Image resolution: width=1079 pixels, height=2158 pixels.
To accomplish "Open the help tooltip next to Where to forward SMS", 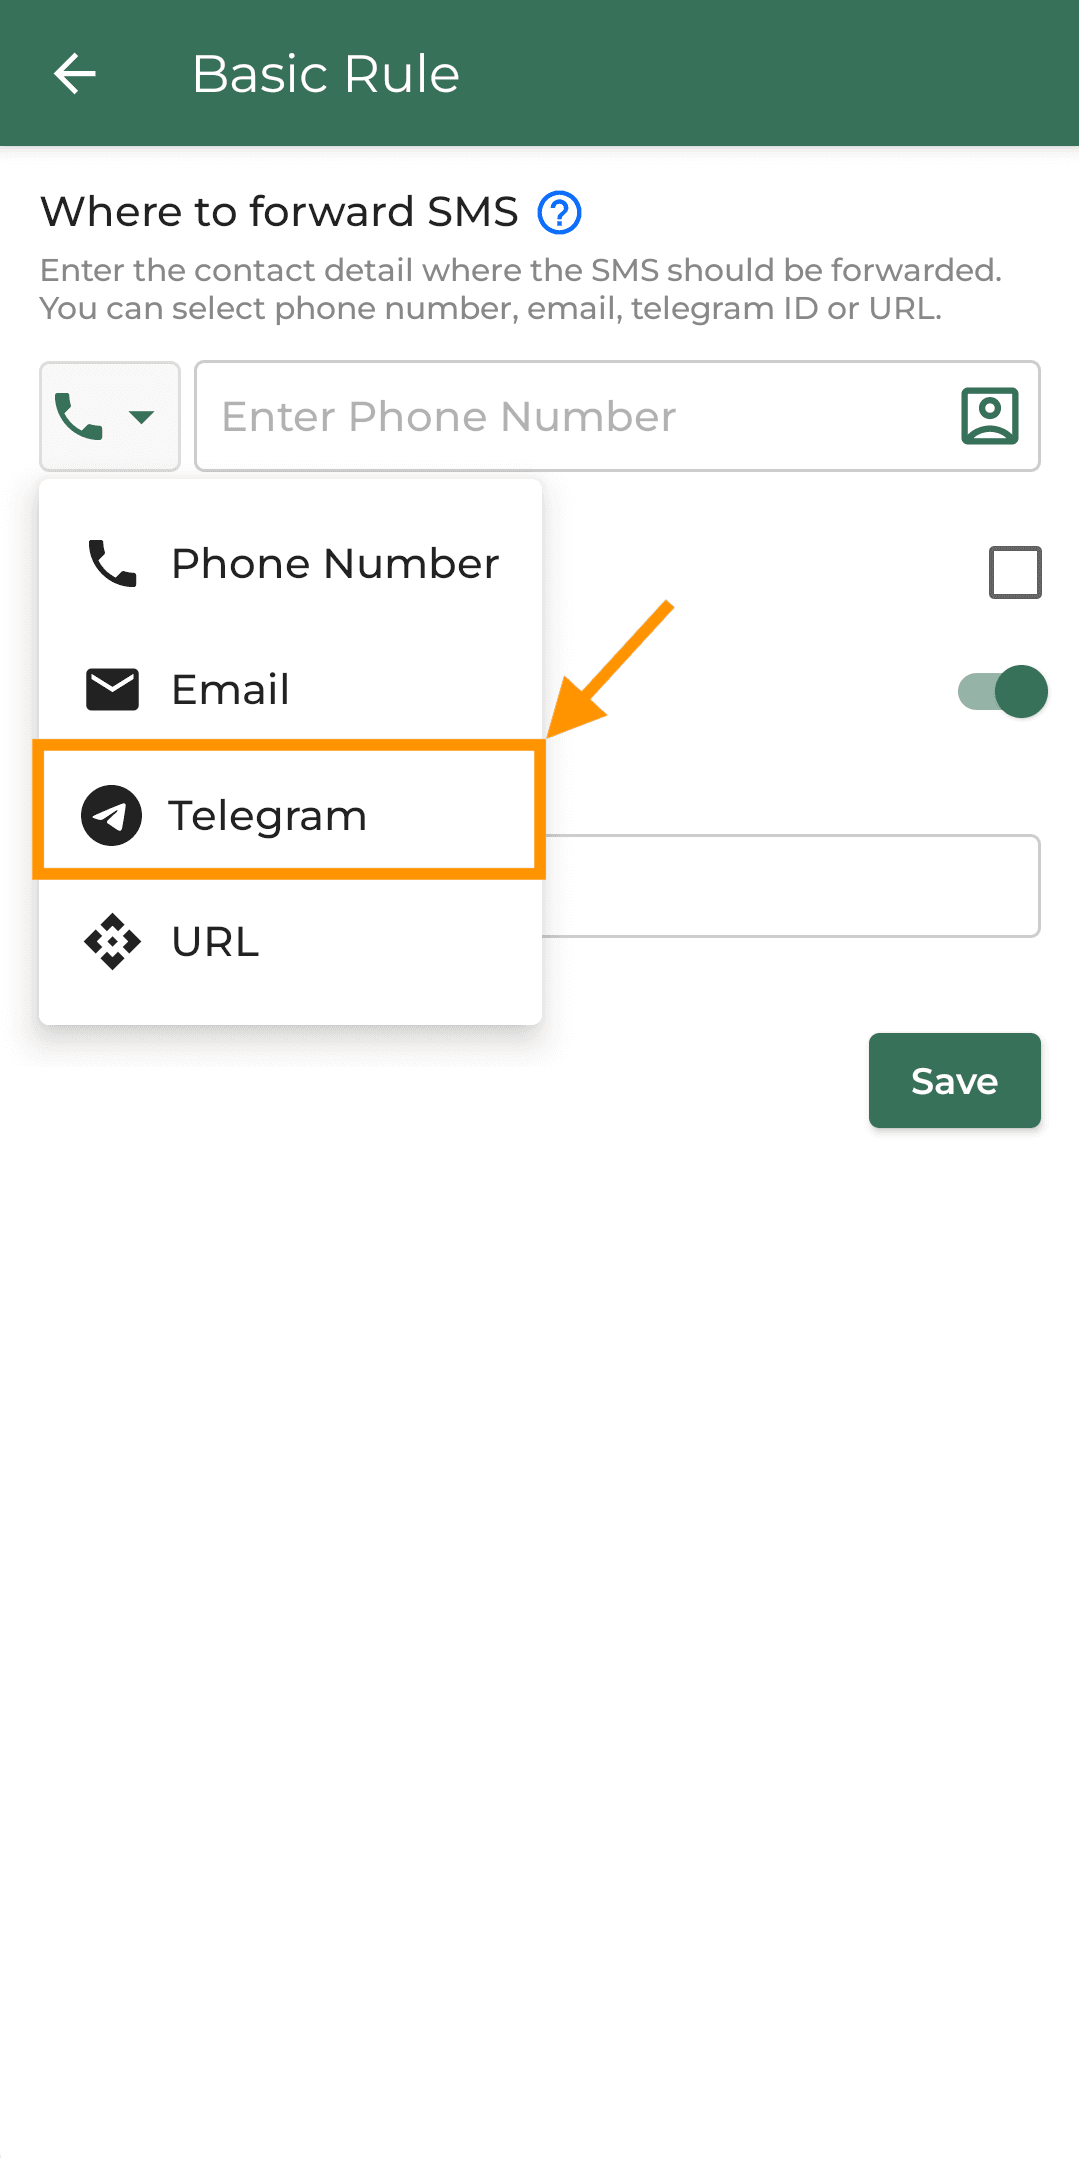I will [560, 212].
